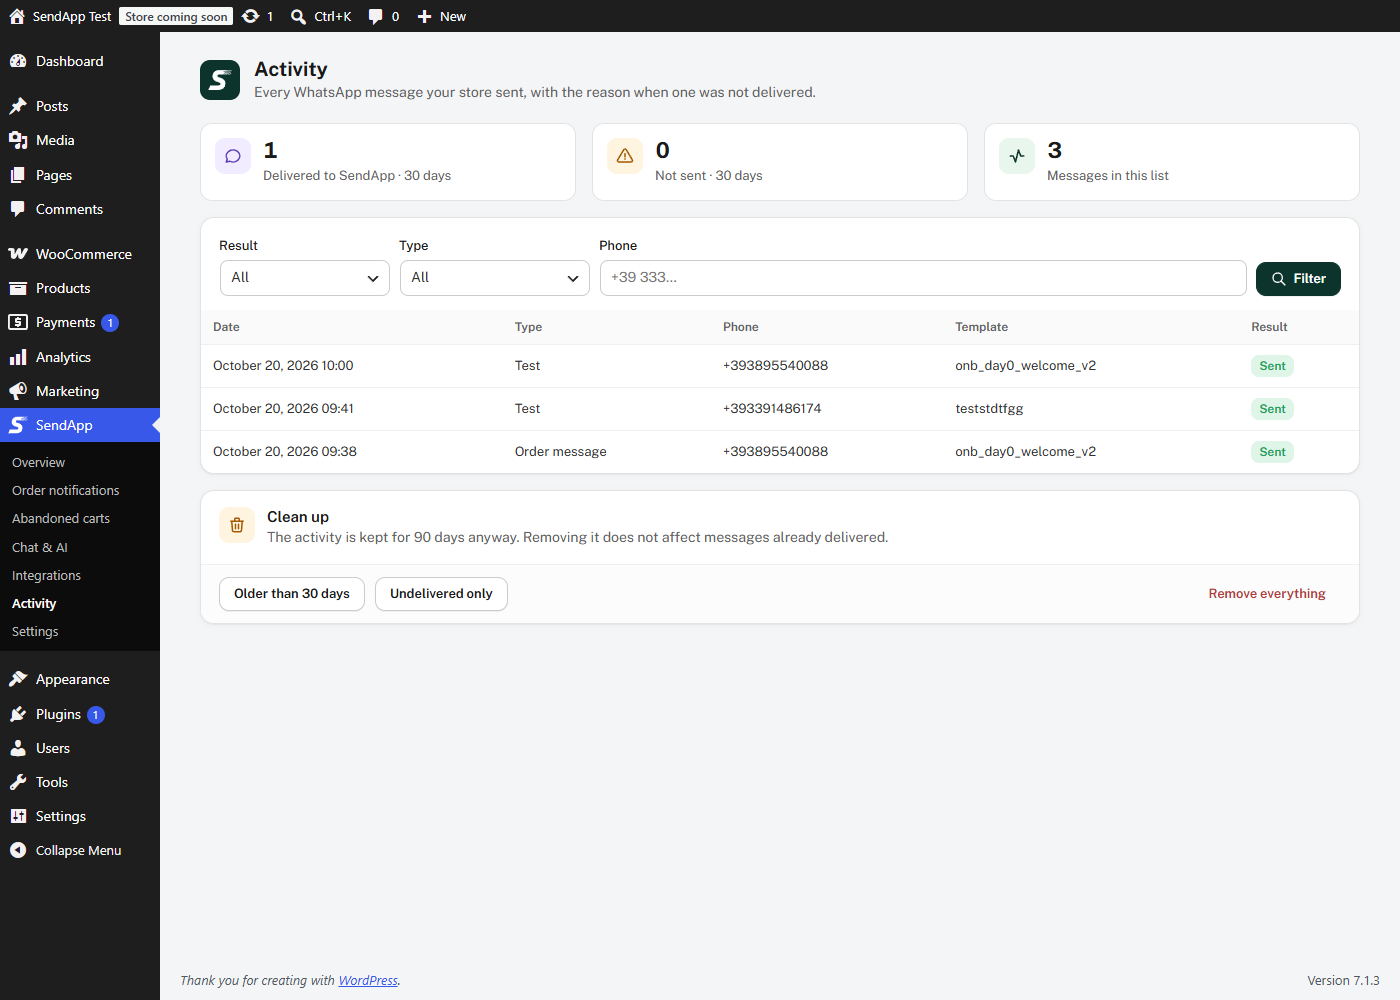Viewport: 1400px width, 1000px height.
Task: Click the Appearance brush icon
Action: coord(18,679)
